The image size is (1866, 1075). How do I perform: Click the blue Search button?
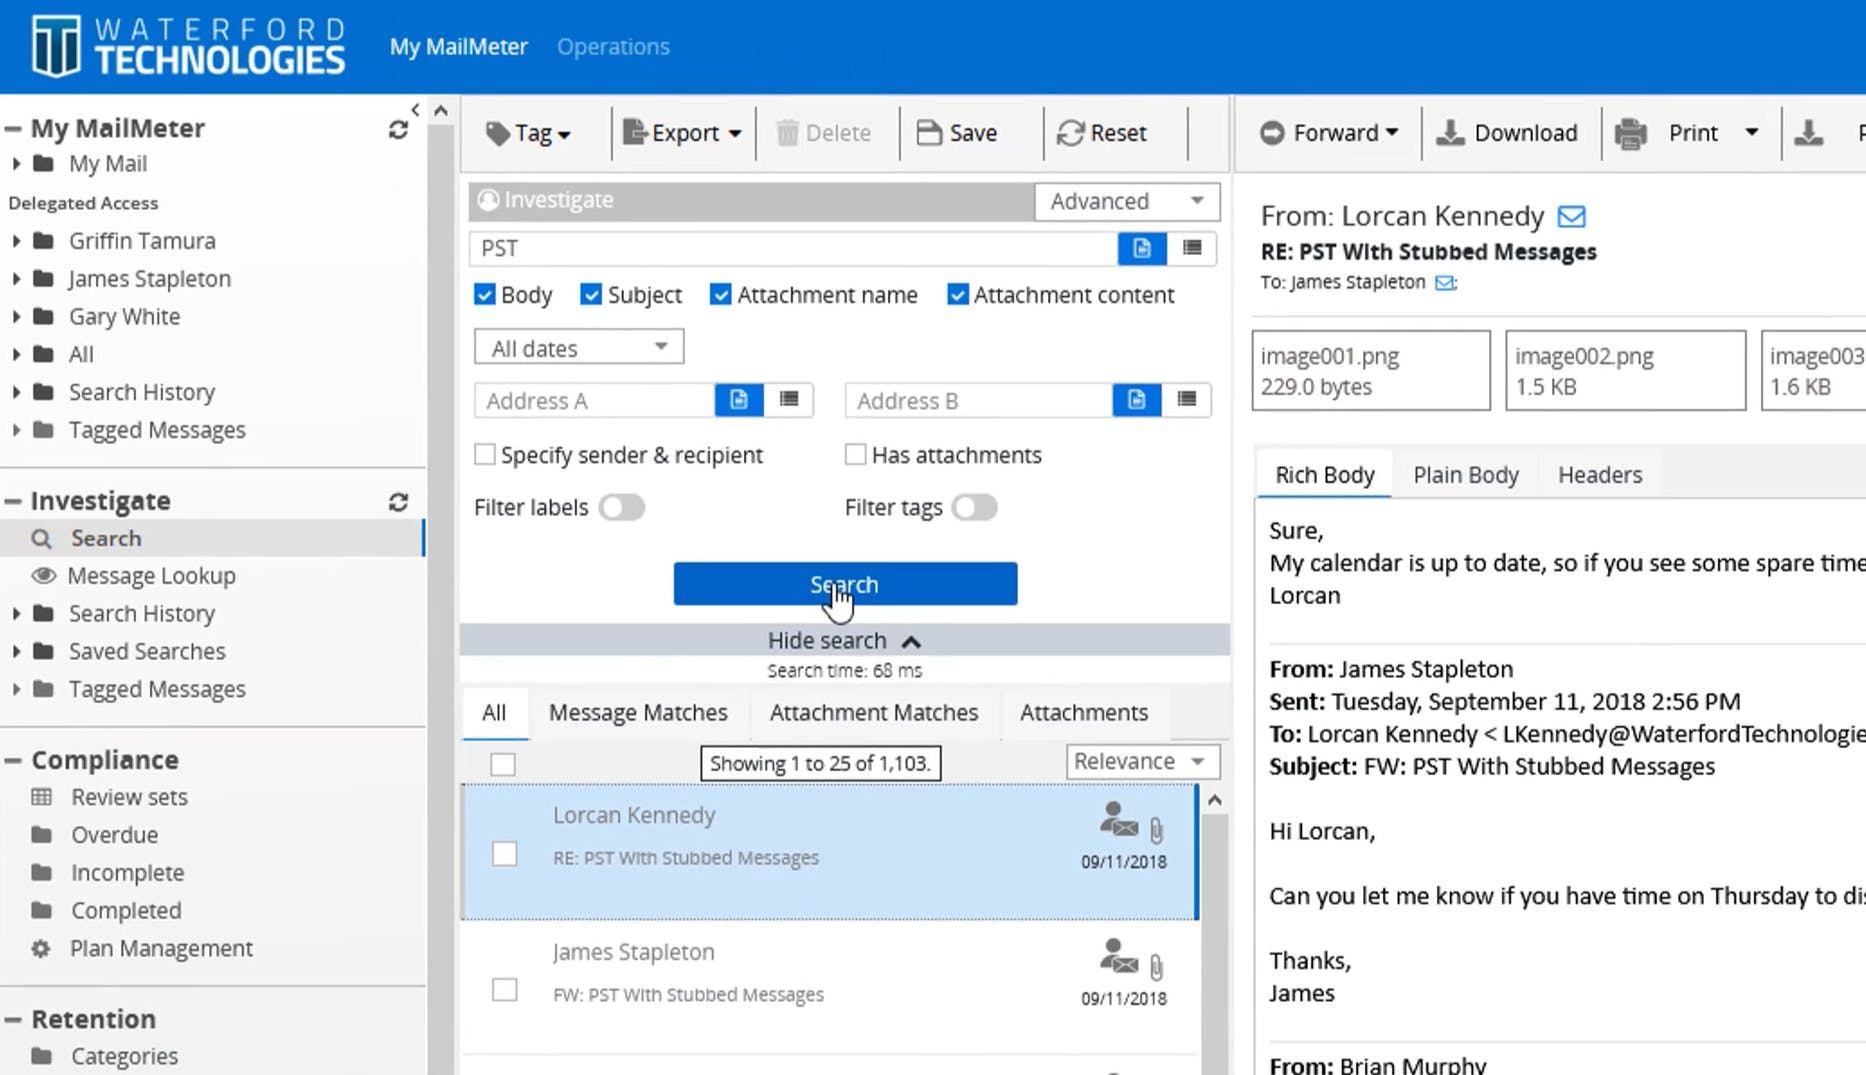(x=845, y=584)
